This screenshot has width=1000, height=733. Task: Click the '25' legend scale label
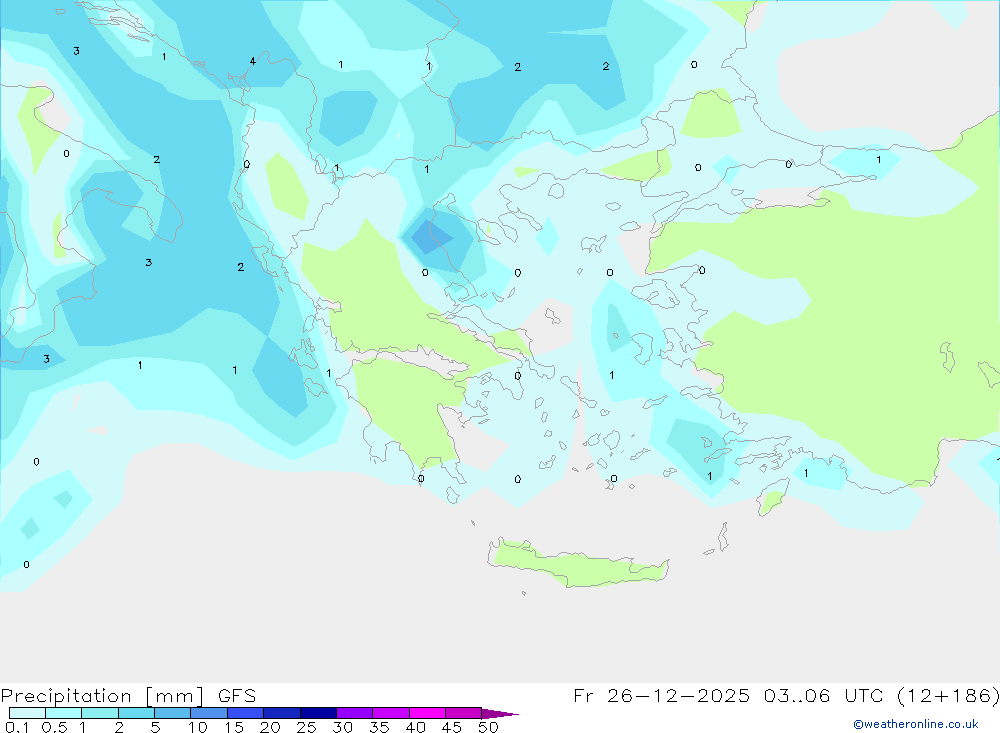tap(307, 727)
